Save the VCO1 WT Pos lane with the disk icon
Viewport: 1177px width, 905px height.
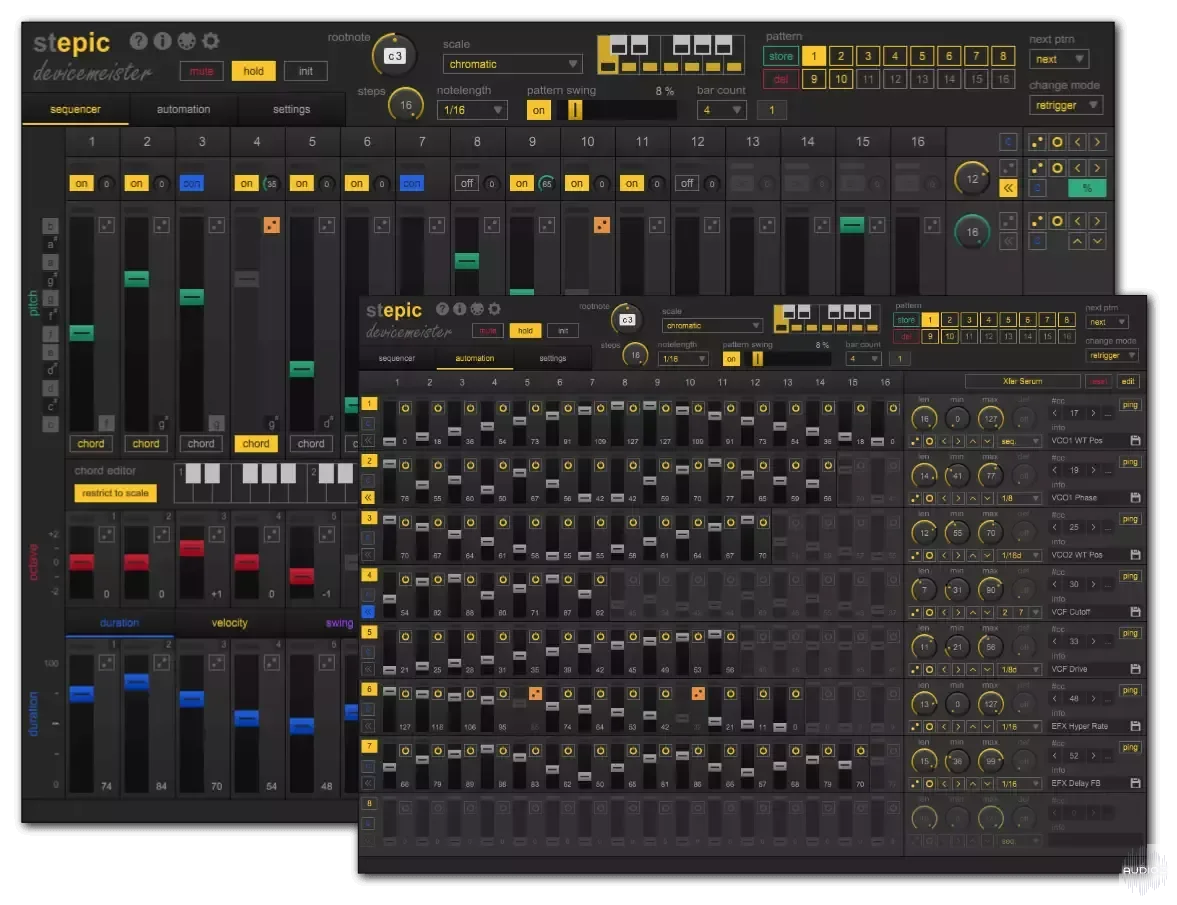(1135, 440)
